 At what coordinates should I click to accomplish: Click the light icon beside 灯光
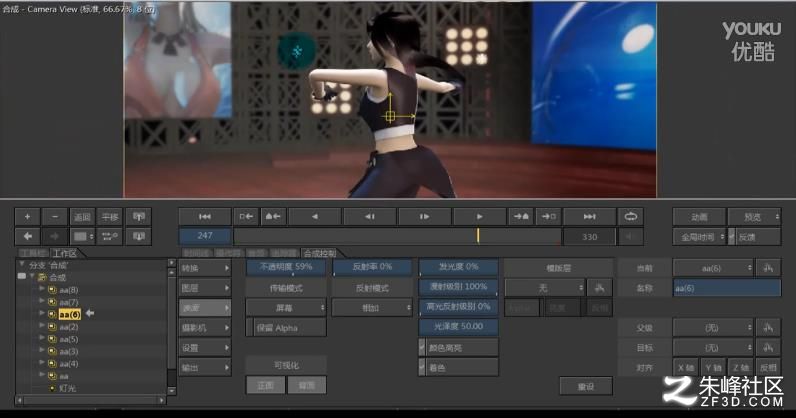(x=52, y=389)
